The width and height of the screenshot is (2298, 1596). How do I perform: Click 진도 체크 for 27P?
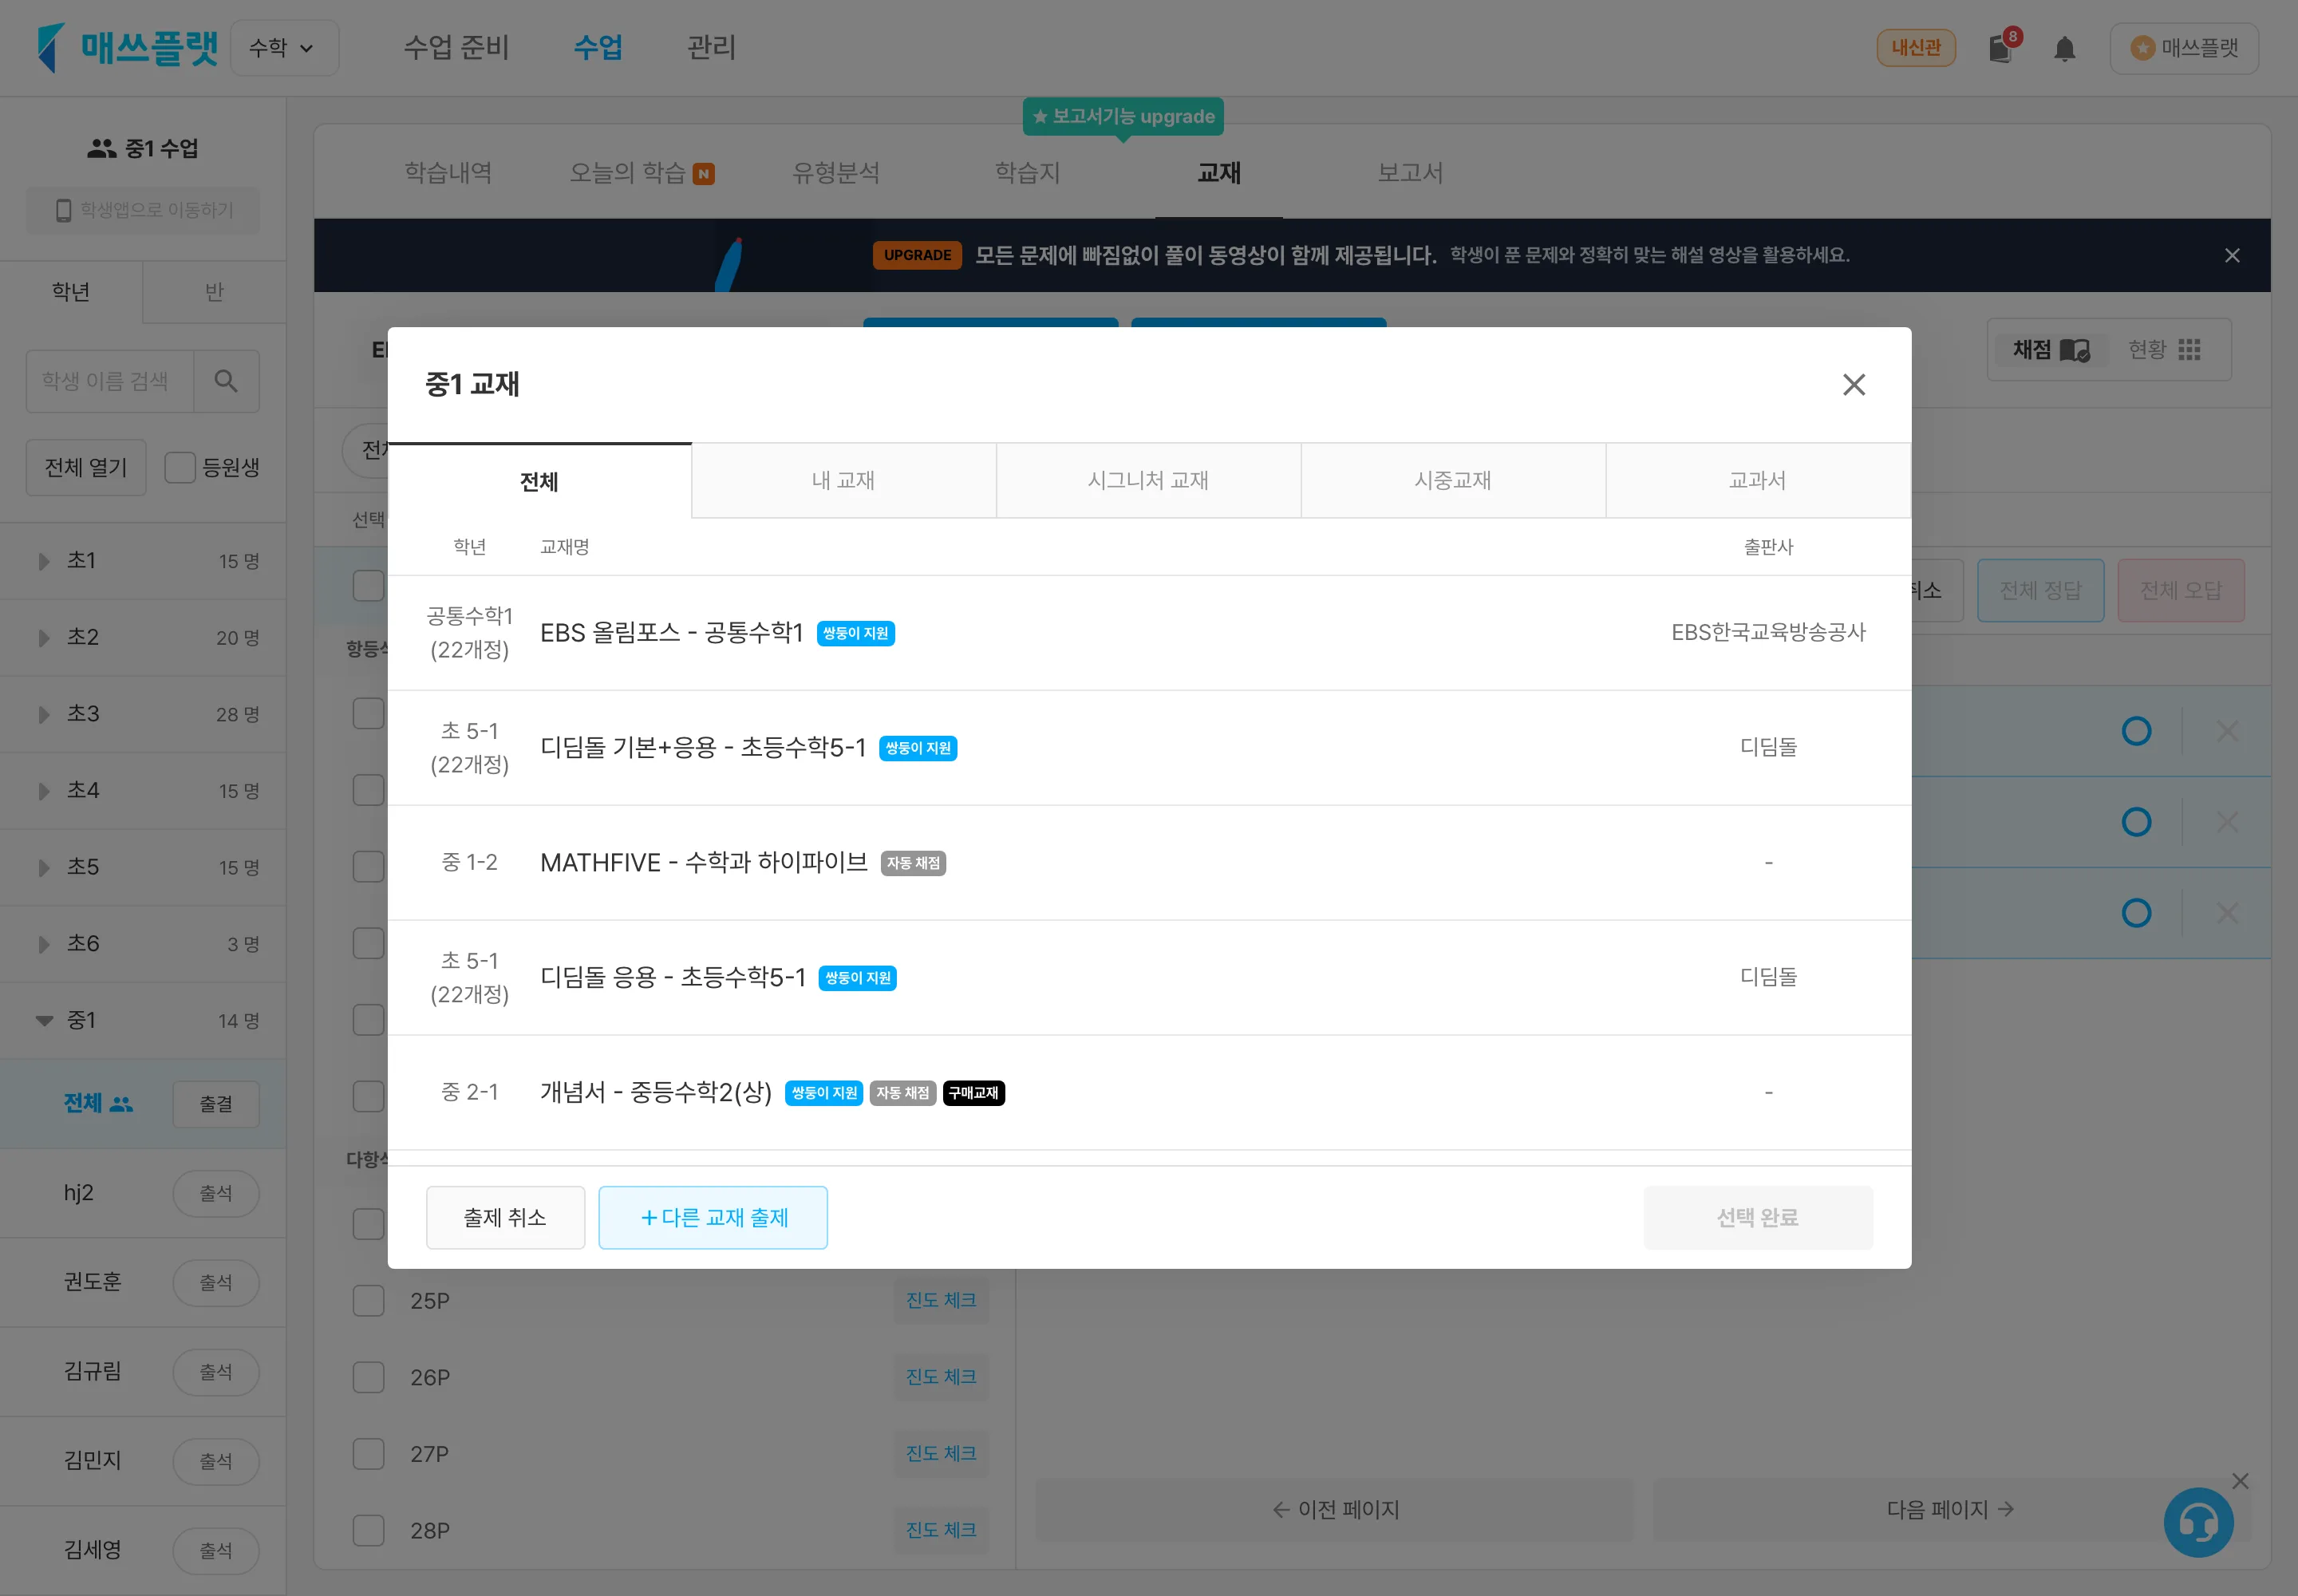tap(941, 1454)
